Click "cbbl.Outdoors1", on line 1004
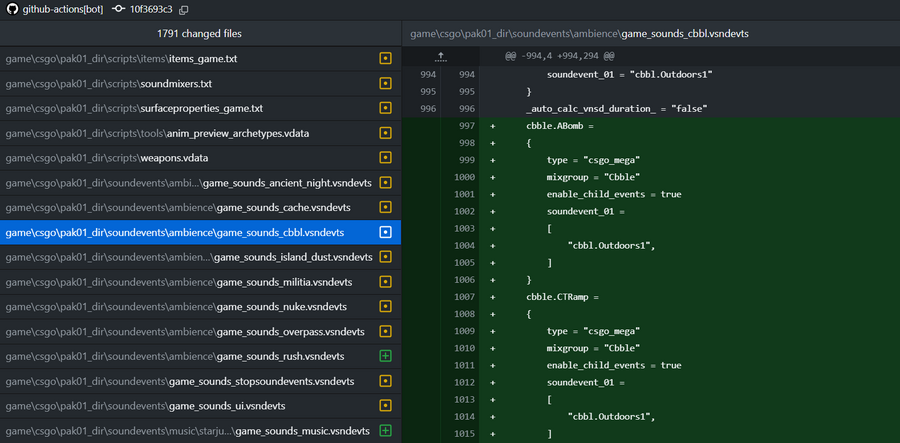This screenshot has height=443, width=900. coord(611,246)
